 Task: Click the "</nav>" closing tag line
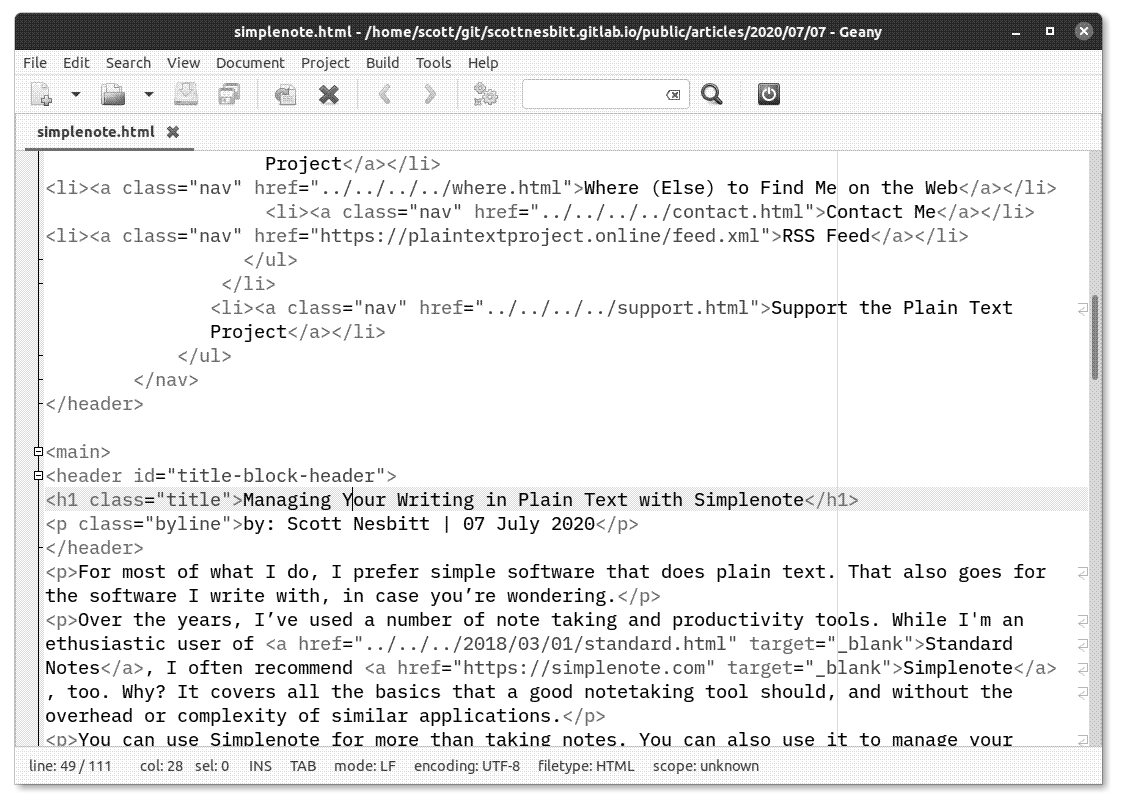click(x=166, y=380)
